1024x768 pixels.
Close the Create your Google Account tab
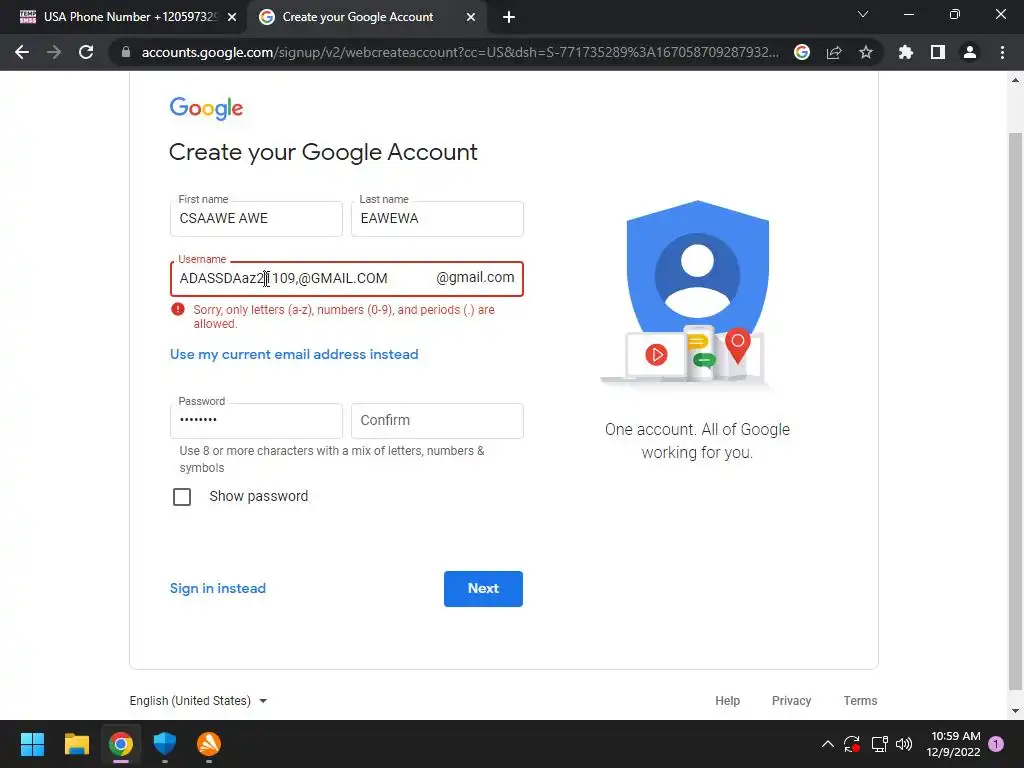coord(471,17)
